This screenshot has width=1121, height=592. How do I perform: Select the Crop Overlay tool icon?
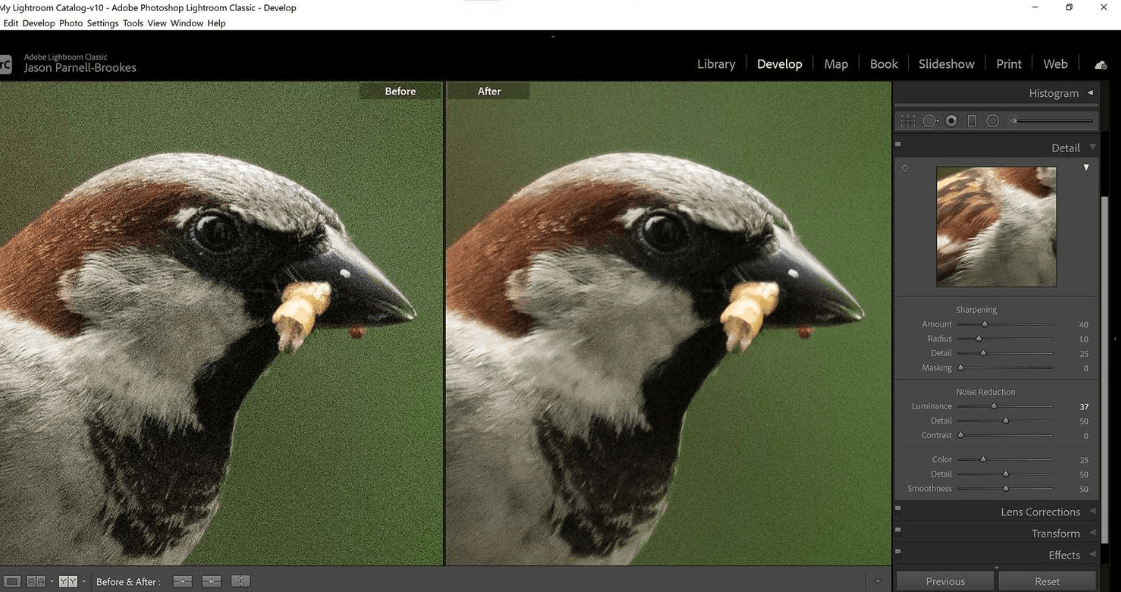coord(908,121)
